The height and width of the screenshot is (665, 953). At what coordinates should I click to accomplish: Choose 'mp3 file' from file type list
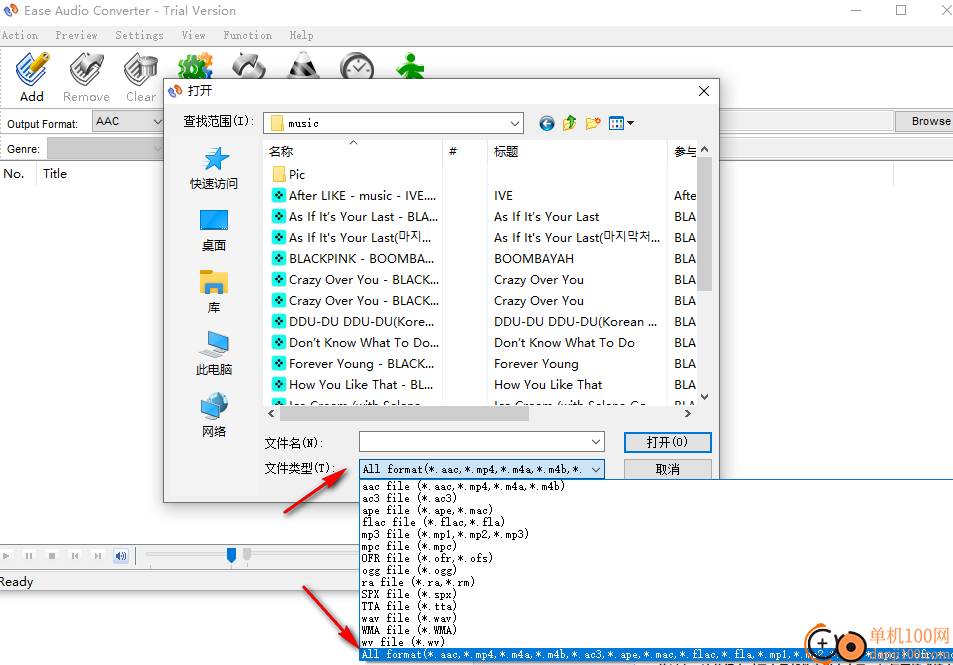[445, 534]
